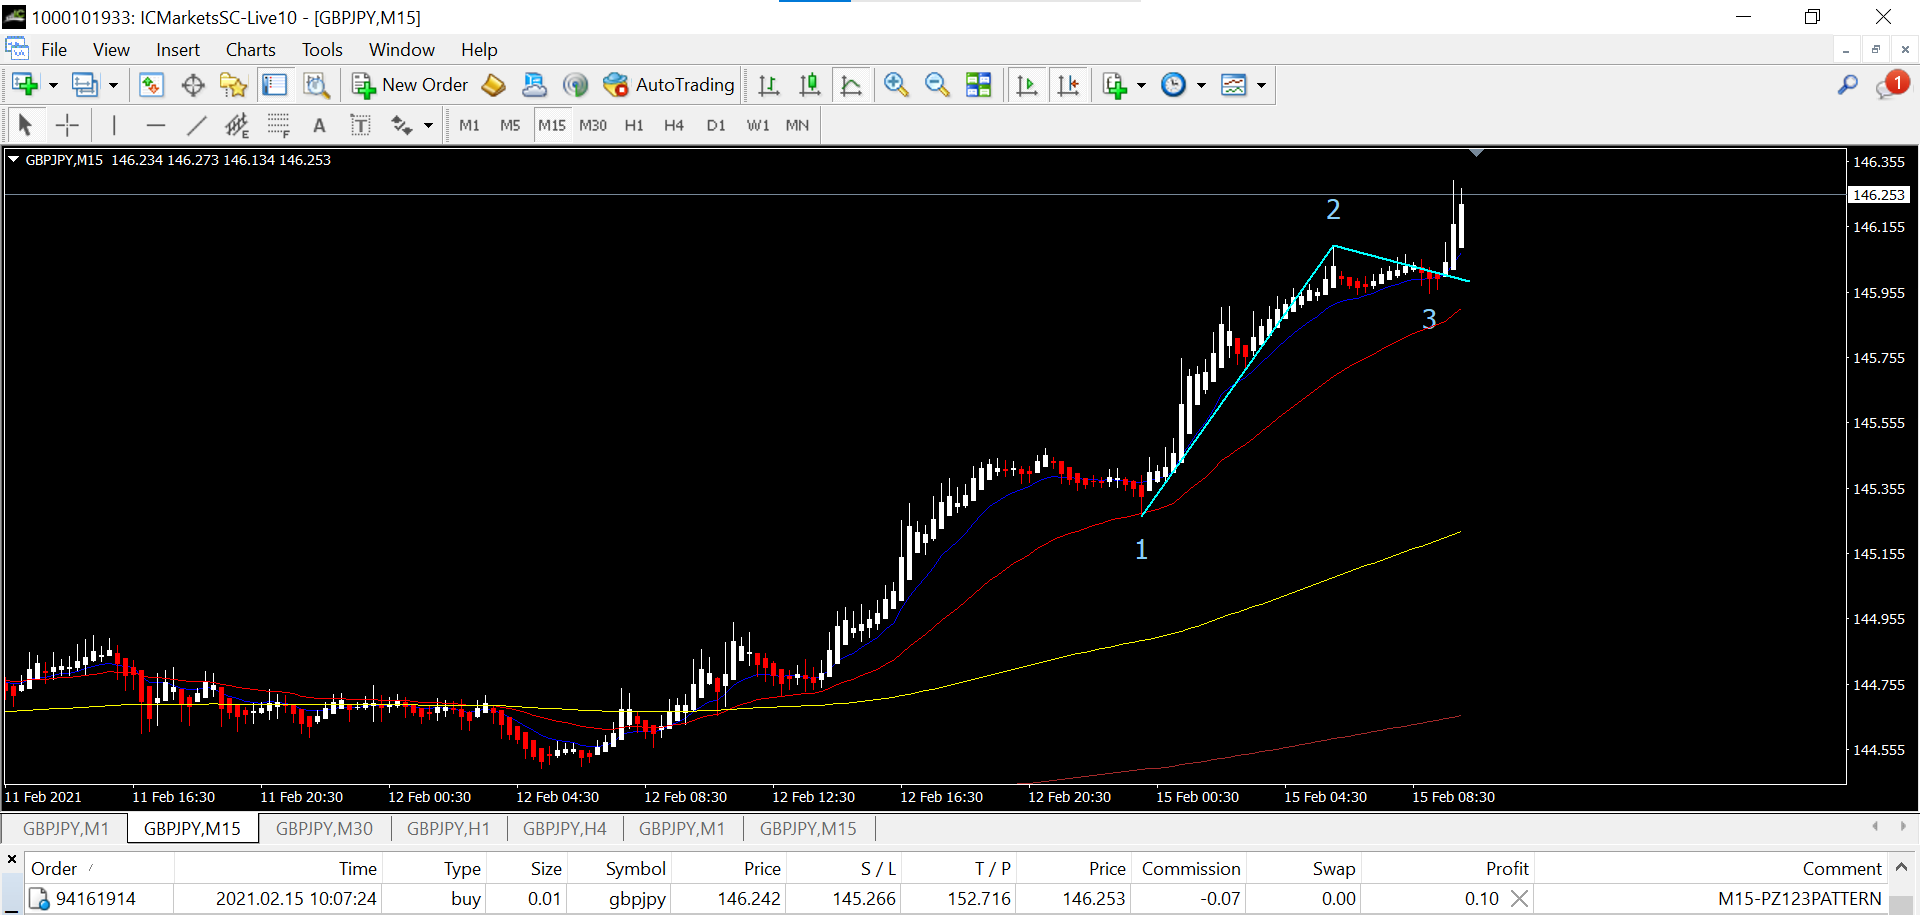Select the Trendline drawing tool

tap(196, 125)
